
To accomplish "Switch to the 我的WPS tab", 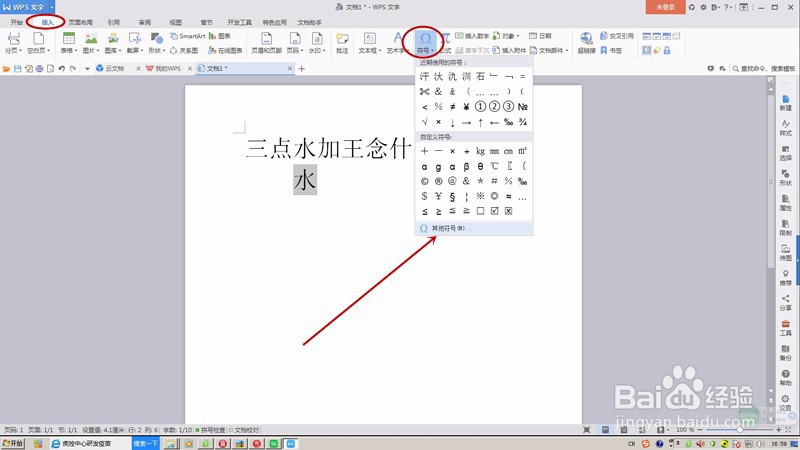I will click(x=168, y=68).
